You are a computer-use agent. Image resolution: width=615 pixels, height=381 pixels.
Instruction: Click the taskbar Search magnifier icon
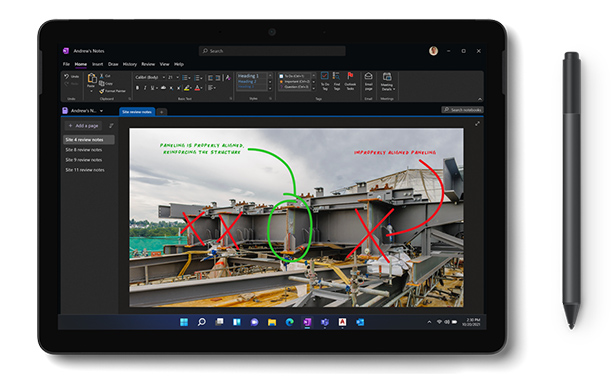tap(202, 323)
